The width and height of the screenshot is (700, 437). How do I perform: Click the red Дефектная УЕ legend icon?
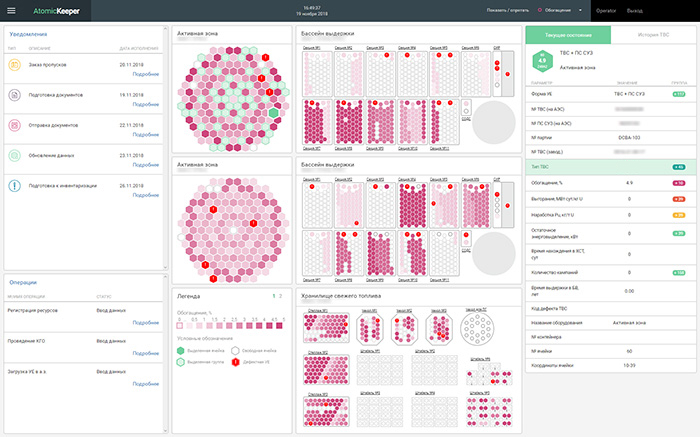(x=236, y=364)
